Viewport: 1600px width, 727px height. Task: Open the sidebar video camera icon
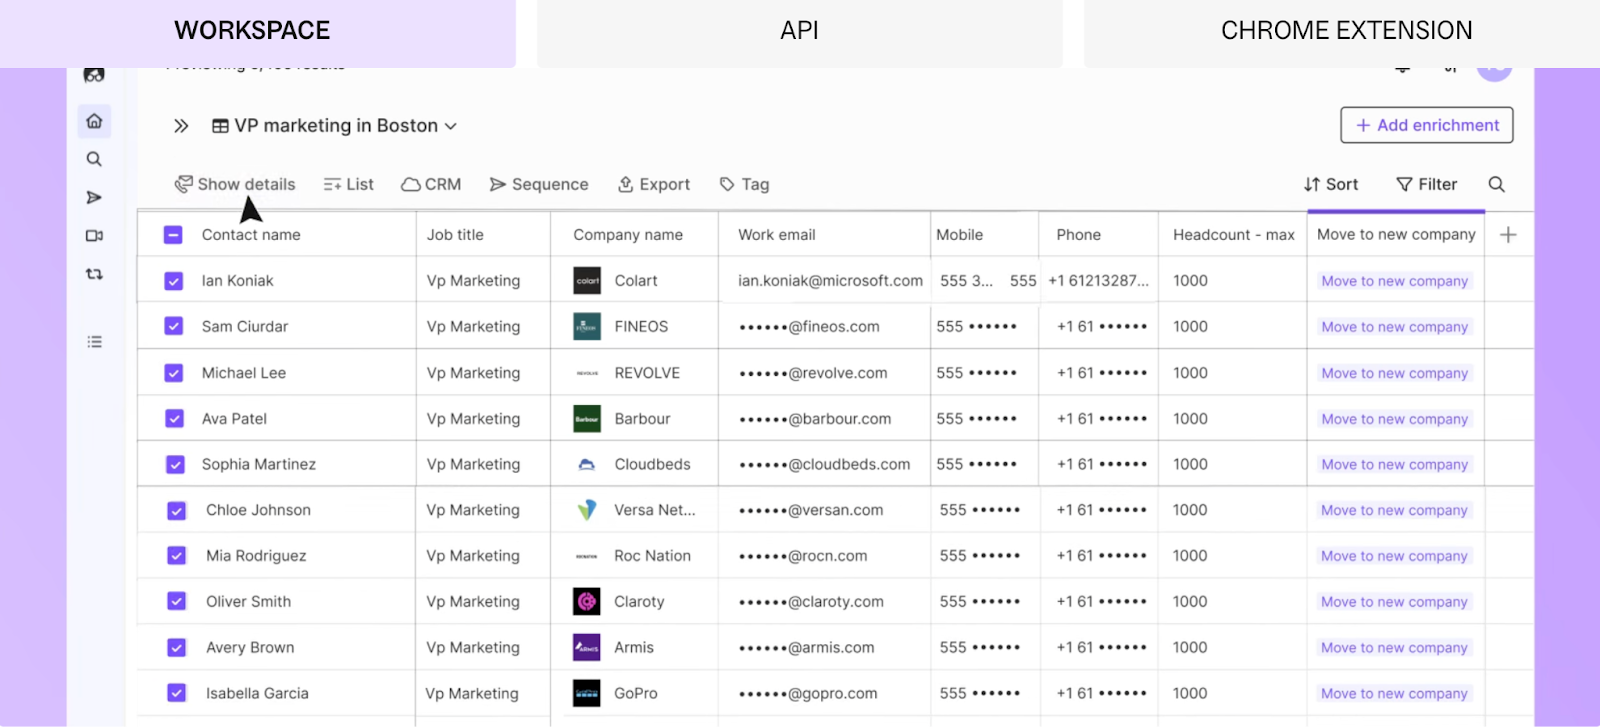pos(94,236)
